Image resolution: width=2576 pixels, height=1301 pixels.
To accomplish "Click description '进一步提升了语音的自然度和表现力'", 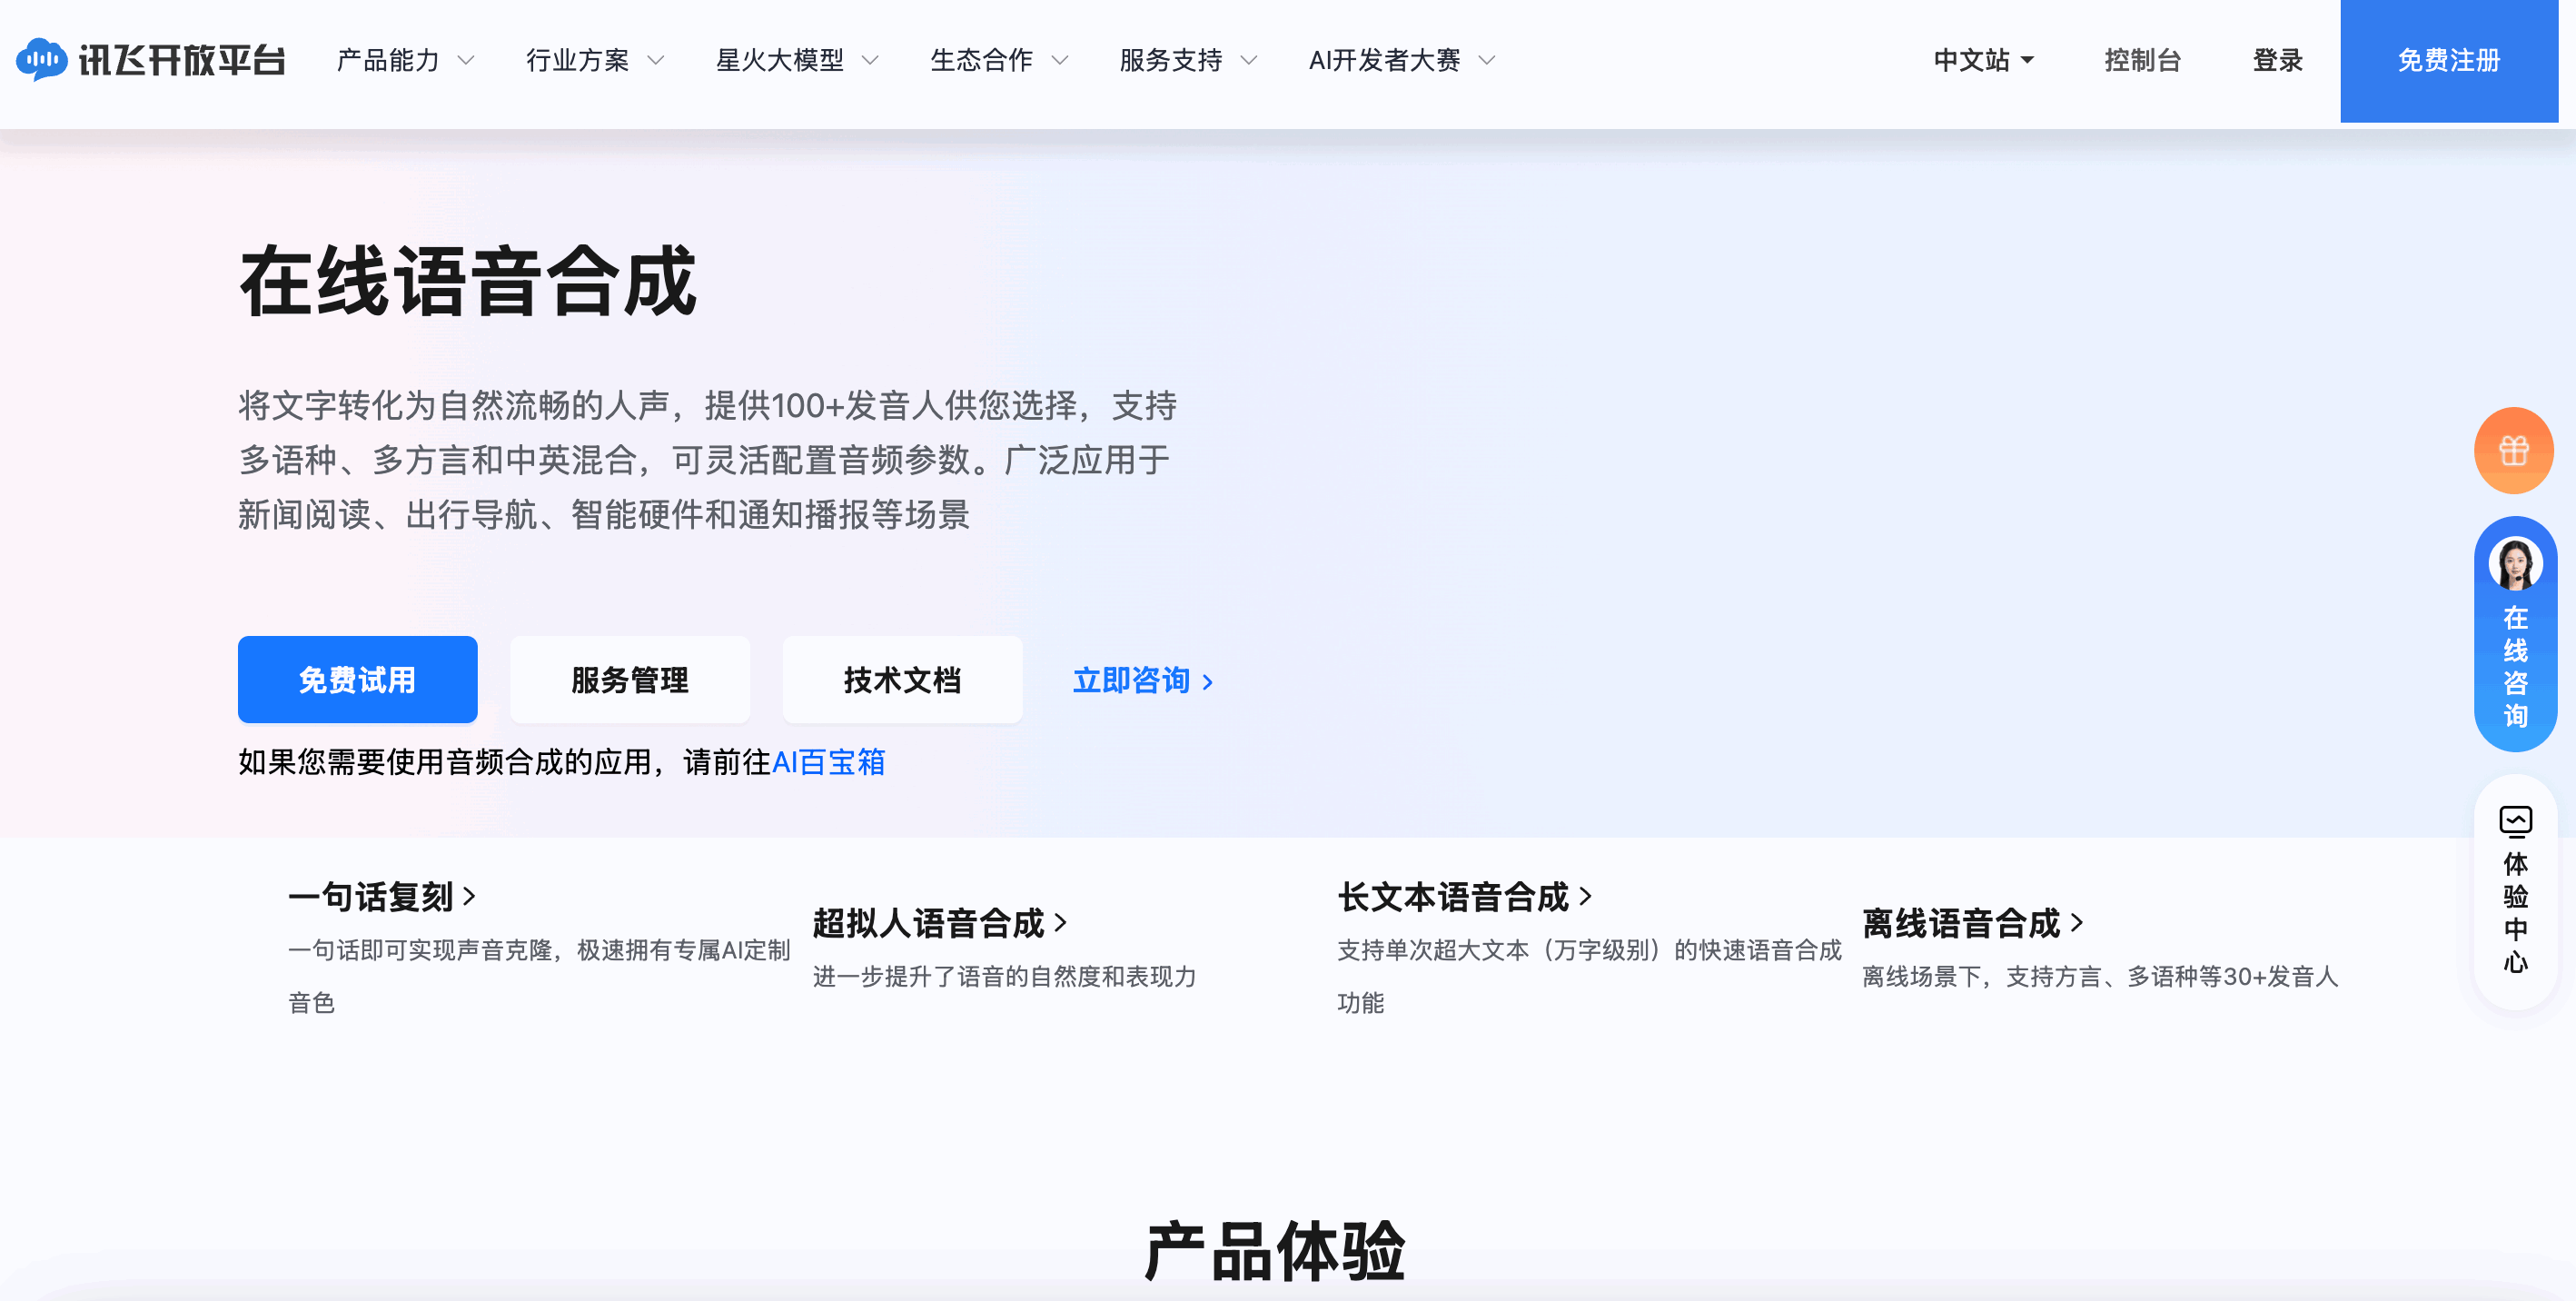I will [x=1004, y=976].
